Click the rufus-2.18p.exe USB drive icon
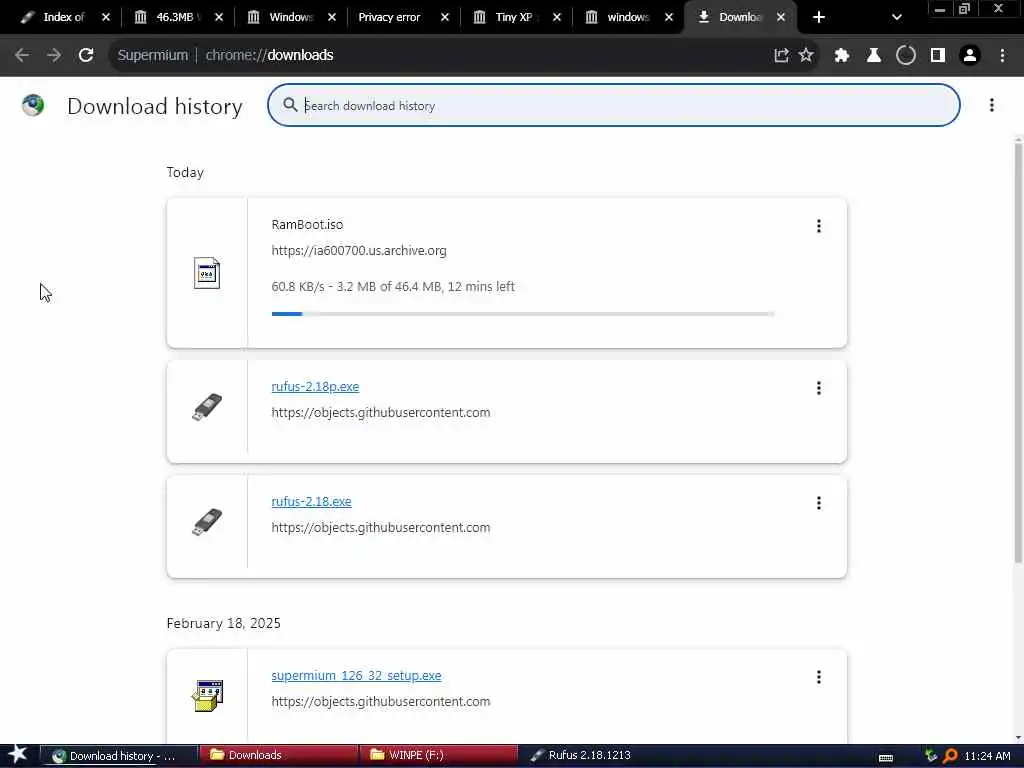 pos(207,407)
